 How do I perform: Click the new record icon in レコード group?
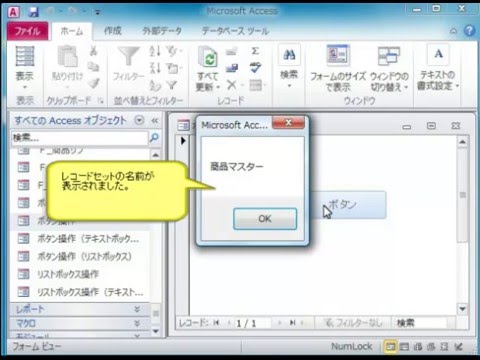[232, 51]
